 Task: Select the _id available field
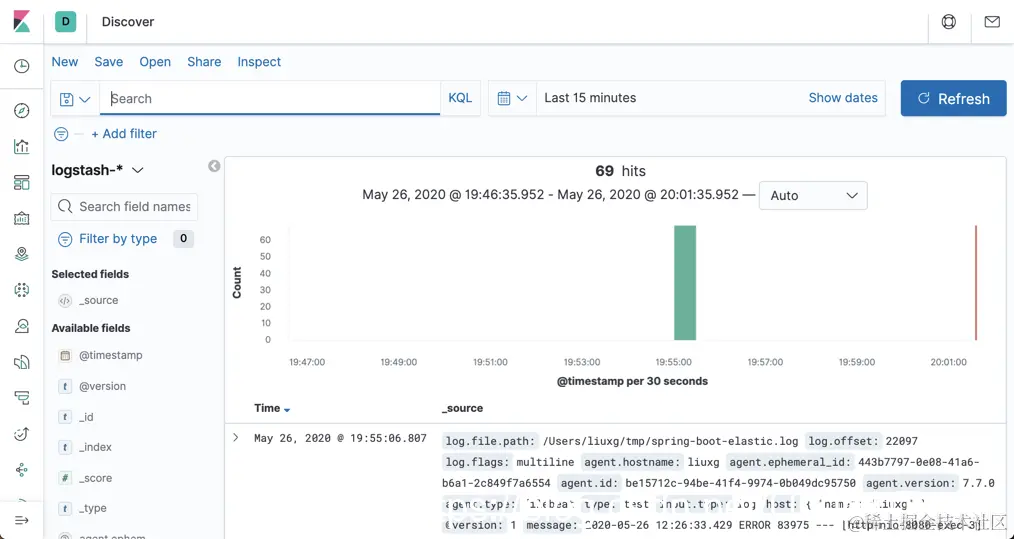[86, 417]
